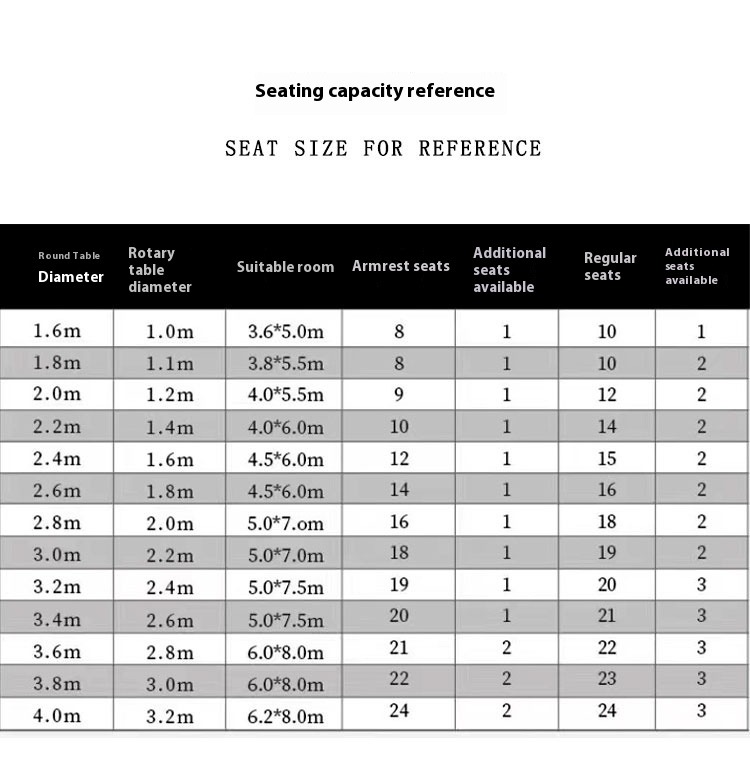Click the 'Suitable room' column header
Screen dimensions: 750x758
click(x=285, y=267)
